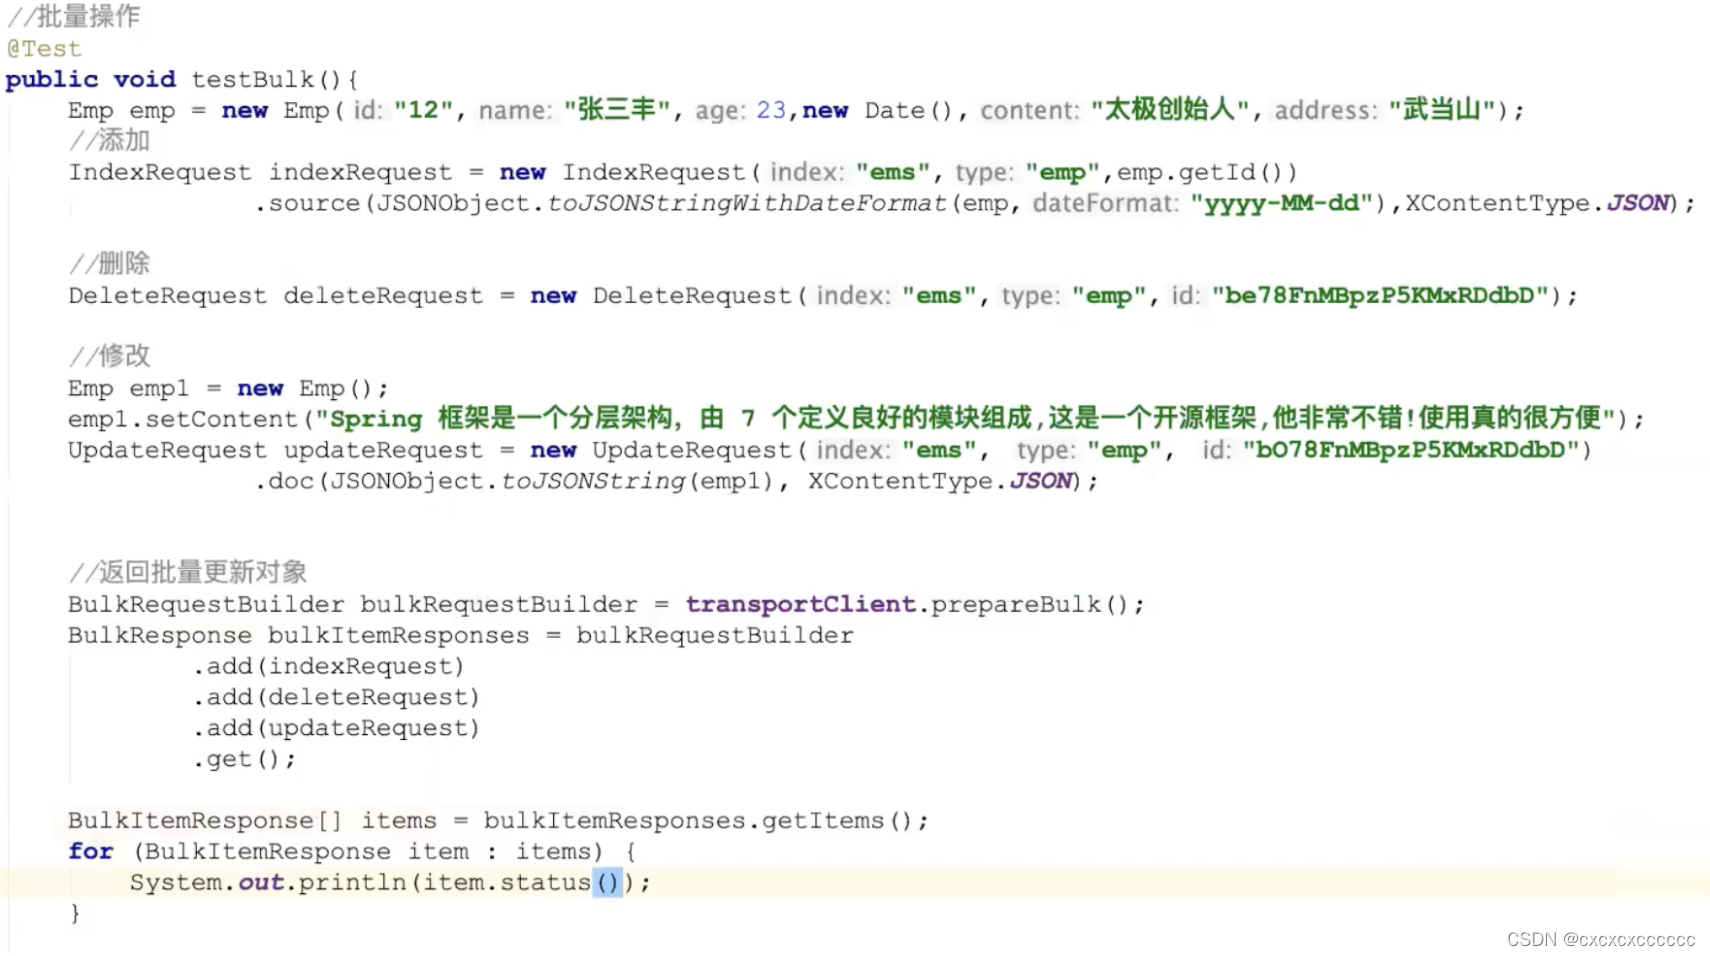Click the //批量操作 comment
This screenshot has width=1710, height=956.
pyautogui.click(x=73, y=16)
